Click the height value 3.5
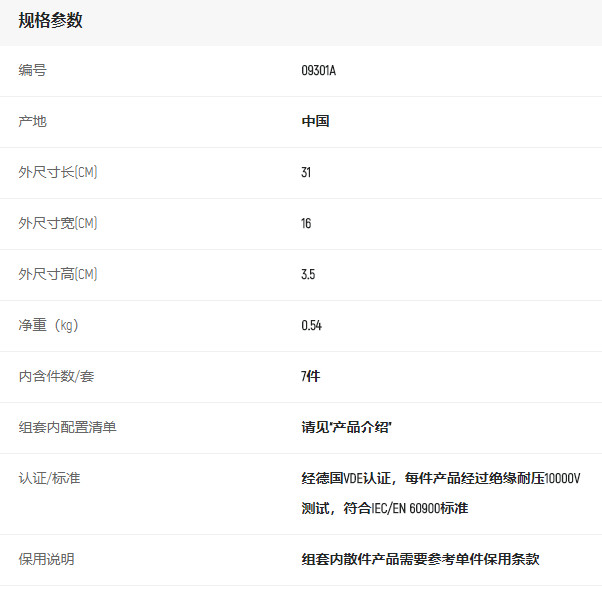 point(308,275)
